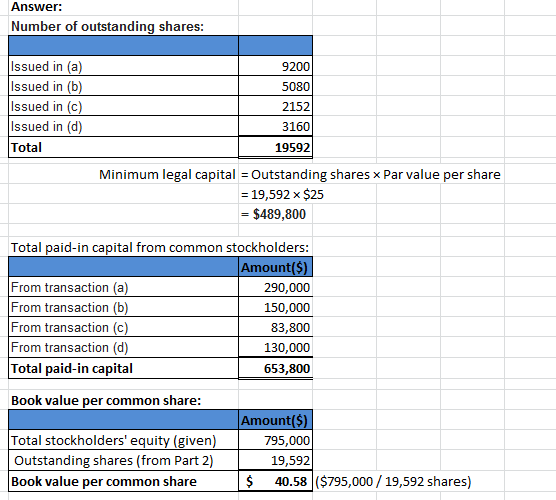This screenshot has width=556, height=500.
Task: Select blue header cell above "Total stockholders' equity"
Action: point(123,420)
